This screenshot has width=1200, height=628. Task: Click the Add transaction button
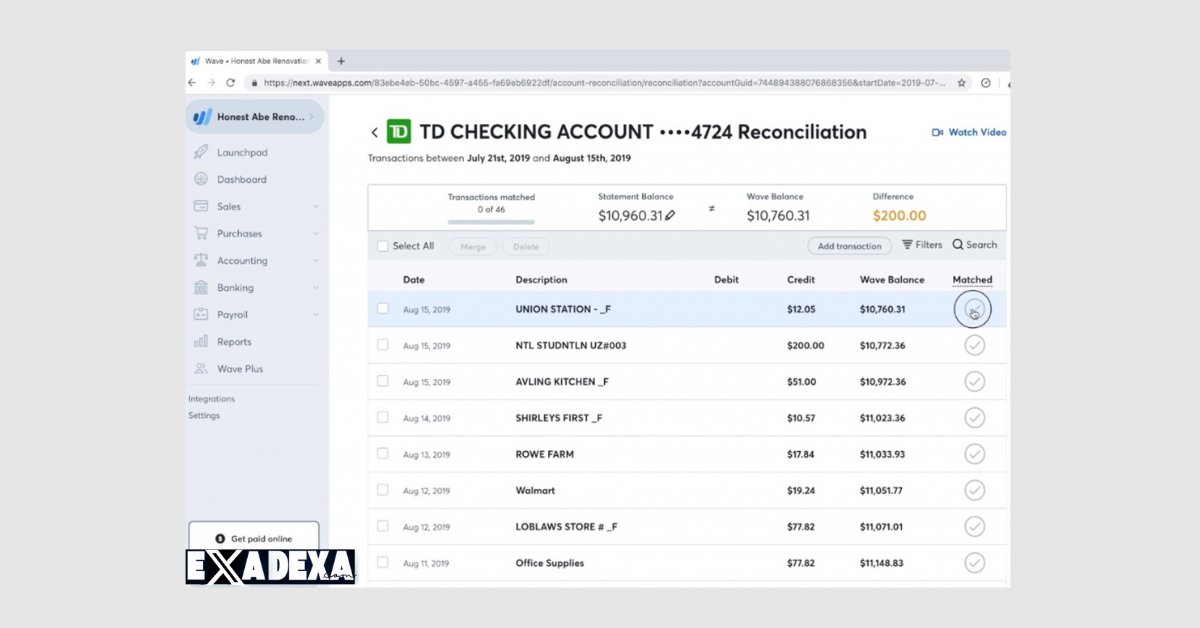tap(849, 245)
